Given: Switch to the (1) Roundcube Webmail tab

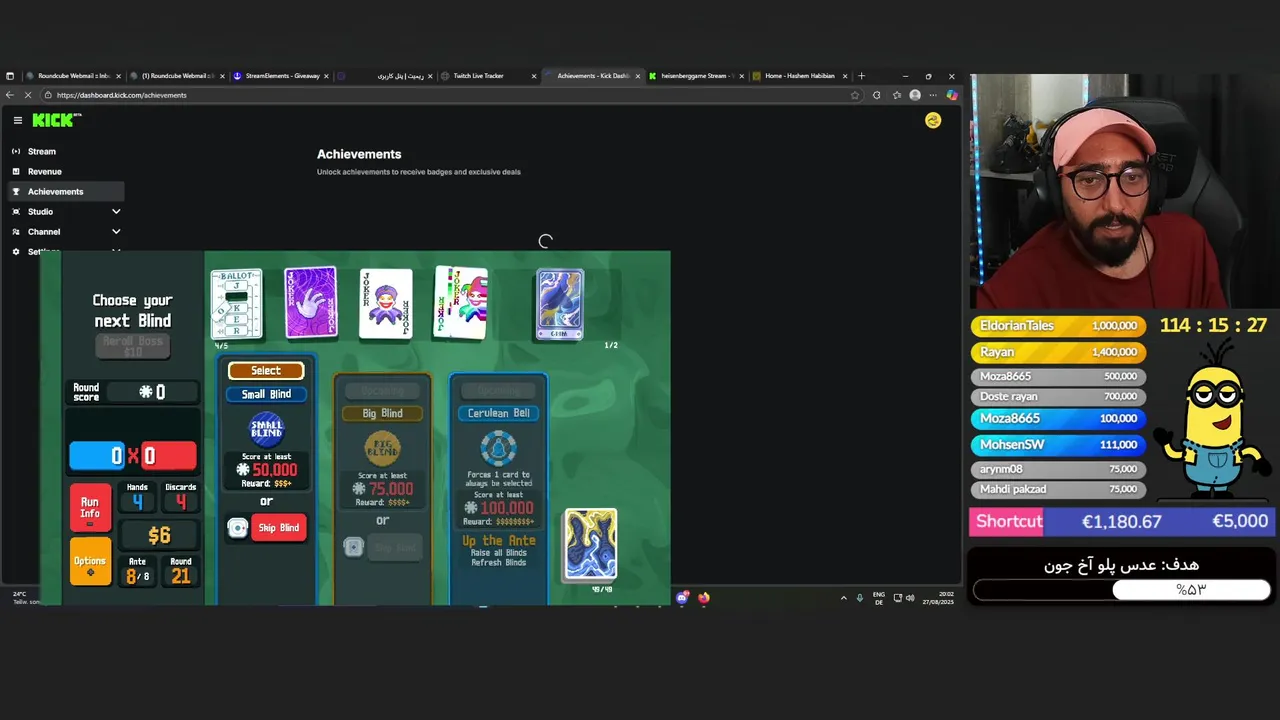Looking at the screenshot, I should coord(178,76).
